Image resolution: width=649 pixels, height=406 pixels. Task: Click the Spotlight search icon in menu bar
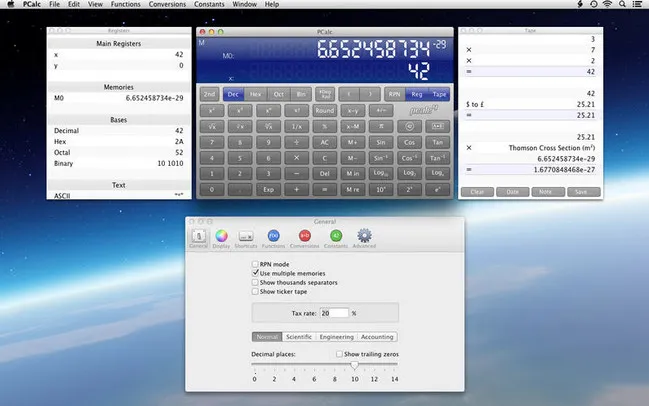pos(622,5)
